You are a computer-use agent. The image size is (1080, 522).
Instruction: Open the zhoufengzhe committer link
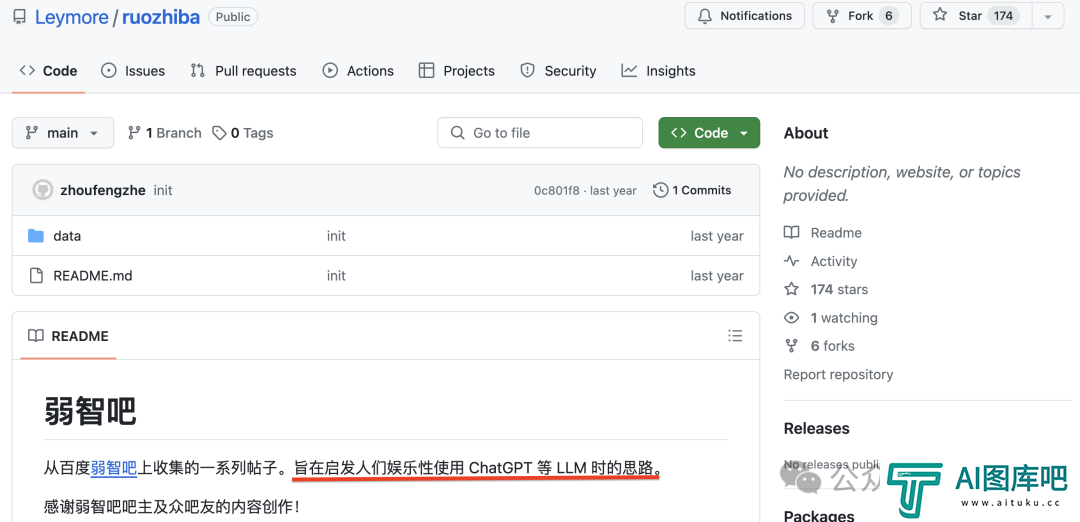[103, 191]
